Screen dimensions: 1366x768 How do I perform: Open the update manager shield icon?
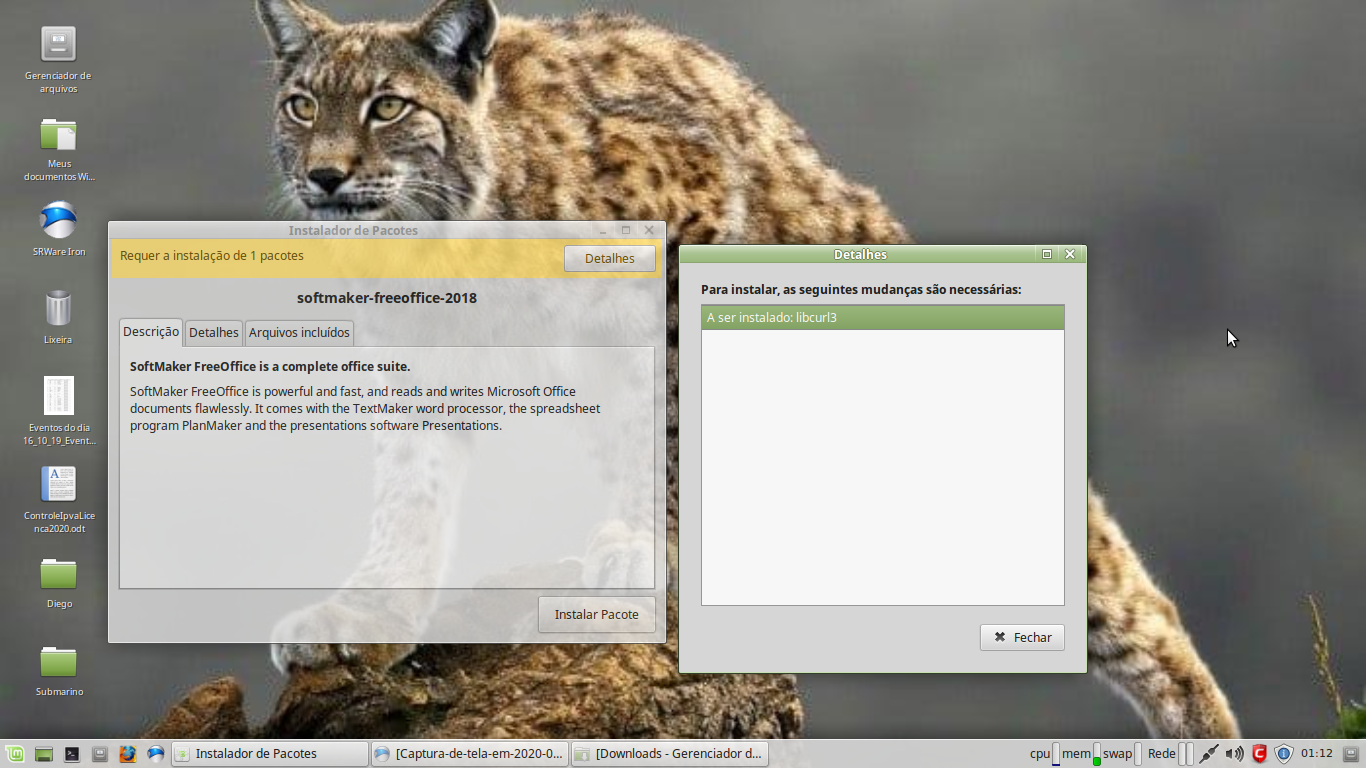click(1285, 754)
